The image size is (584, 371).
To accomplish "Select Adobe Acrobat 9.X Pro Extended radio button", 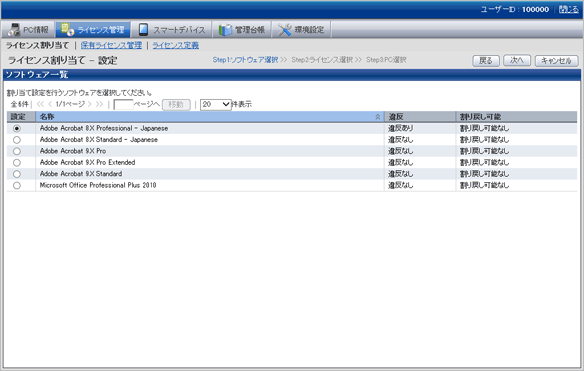I will (17, 162).
